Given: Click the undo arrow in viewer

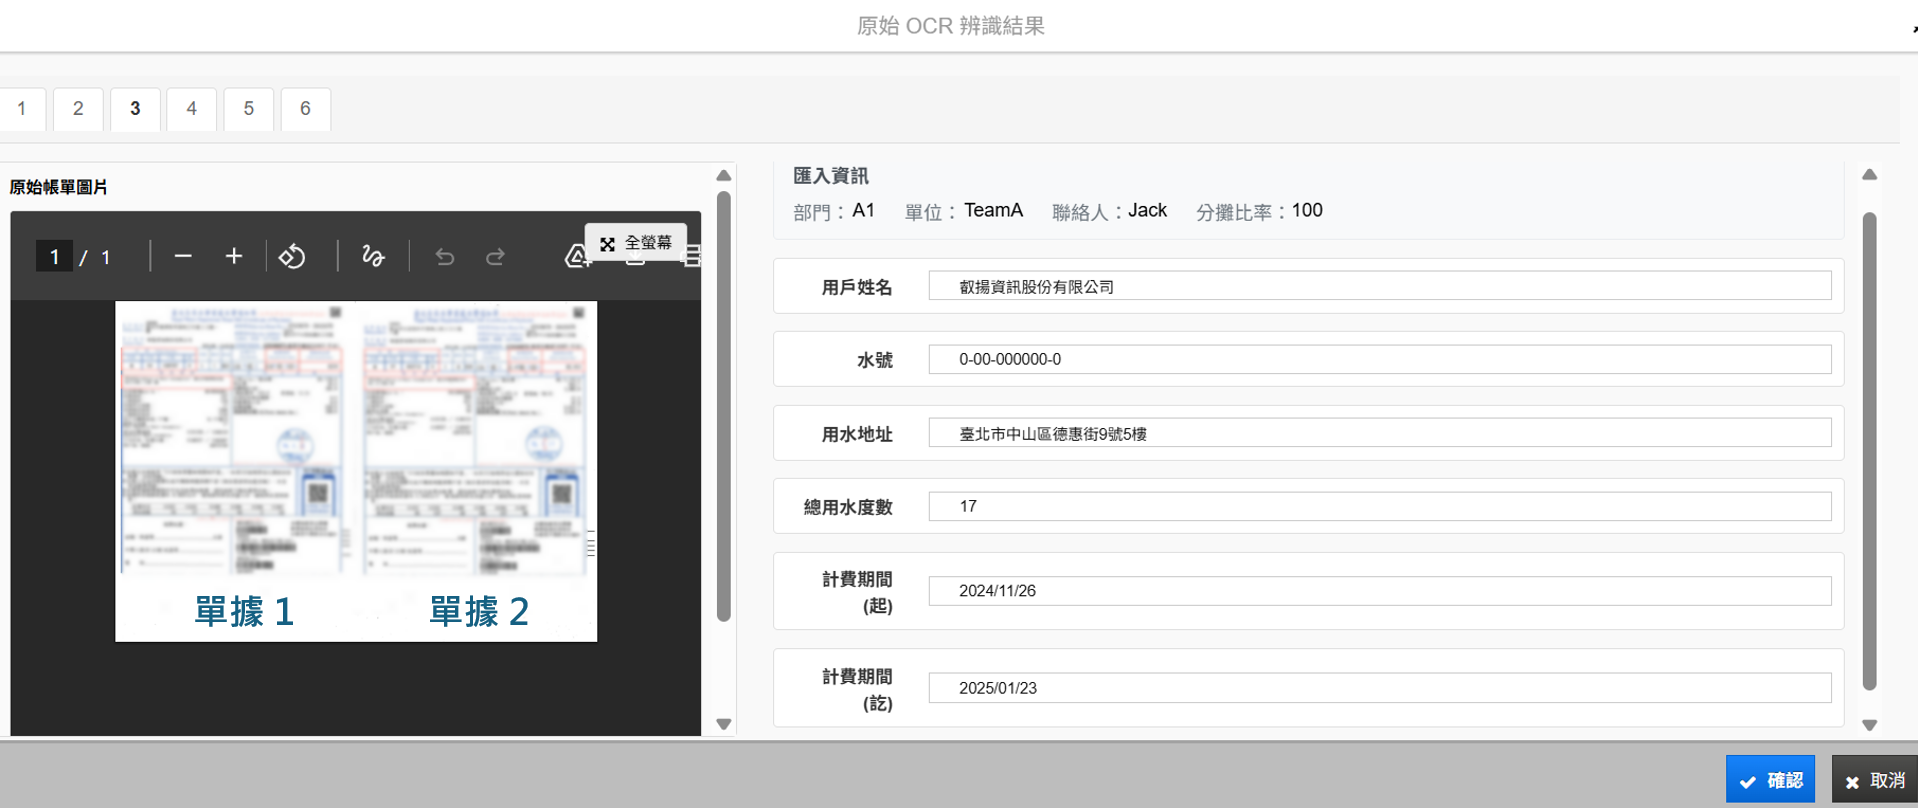Looking at the screenshot, I should [x=445, y=258].
